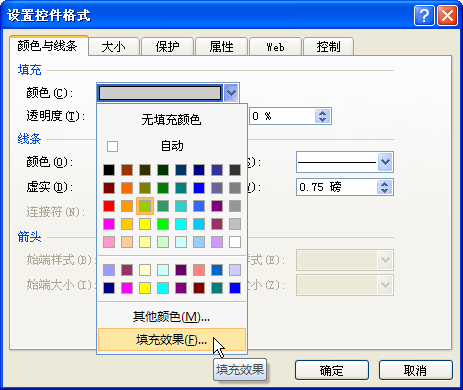Image resolution: width=463 pixels, height=390 pixels.
Task: Open the 控制 tab
Action: pyautogui.click(x=329, y=46)
